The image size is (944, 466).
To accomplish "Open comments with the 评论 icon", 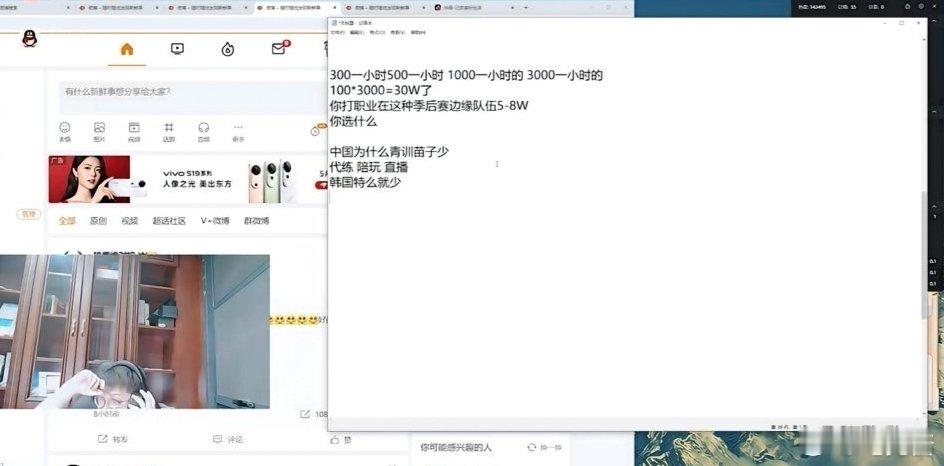I will click(x=218, y=440).
